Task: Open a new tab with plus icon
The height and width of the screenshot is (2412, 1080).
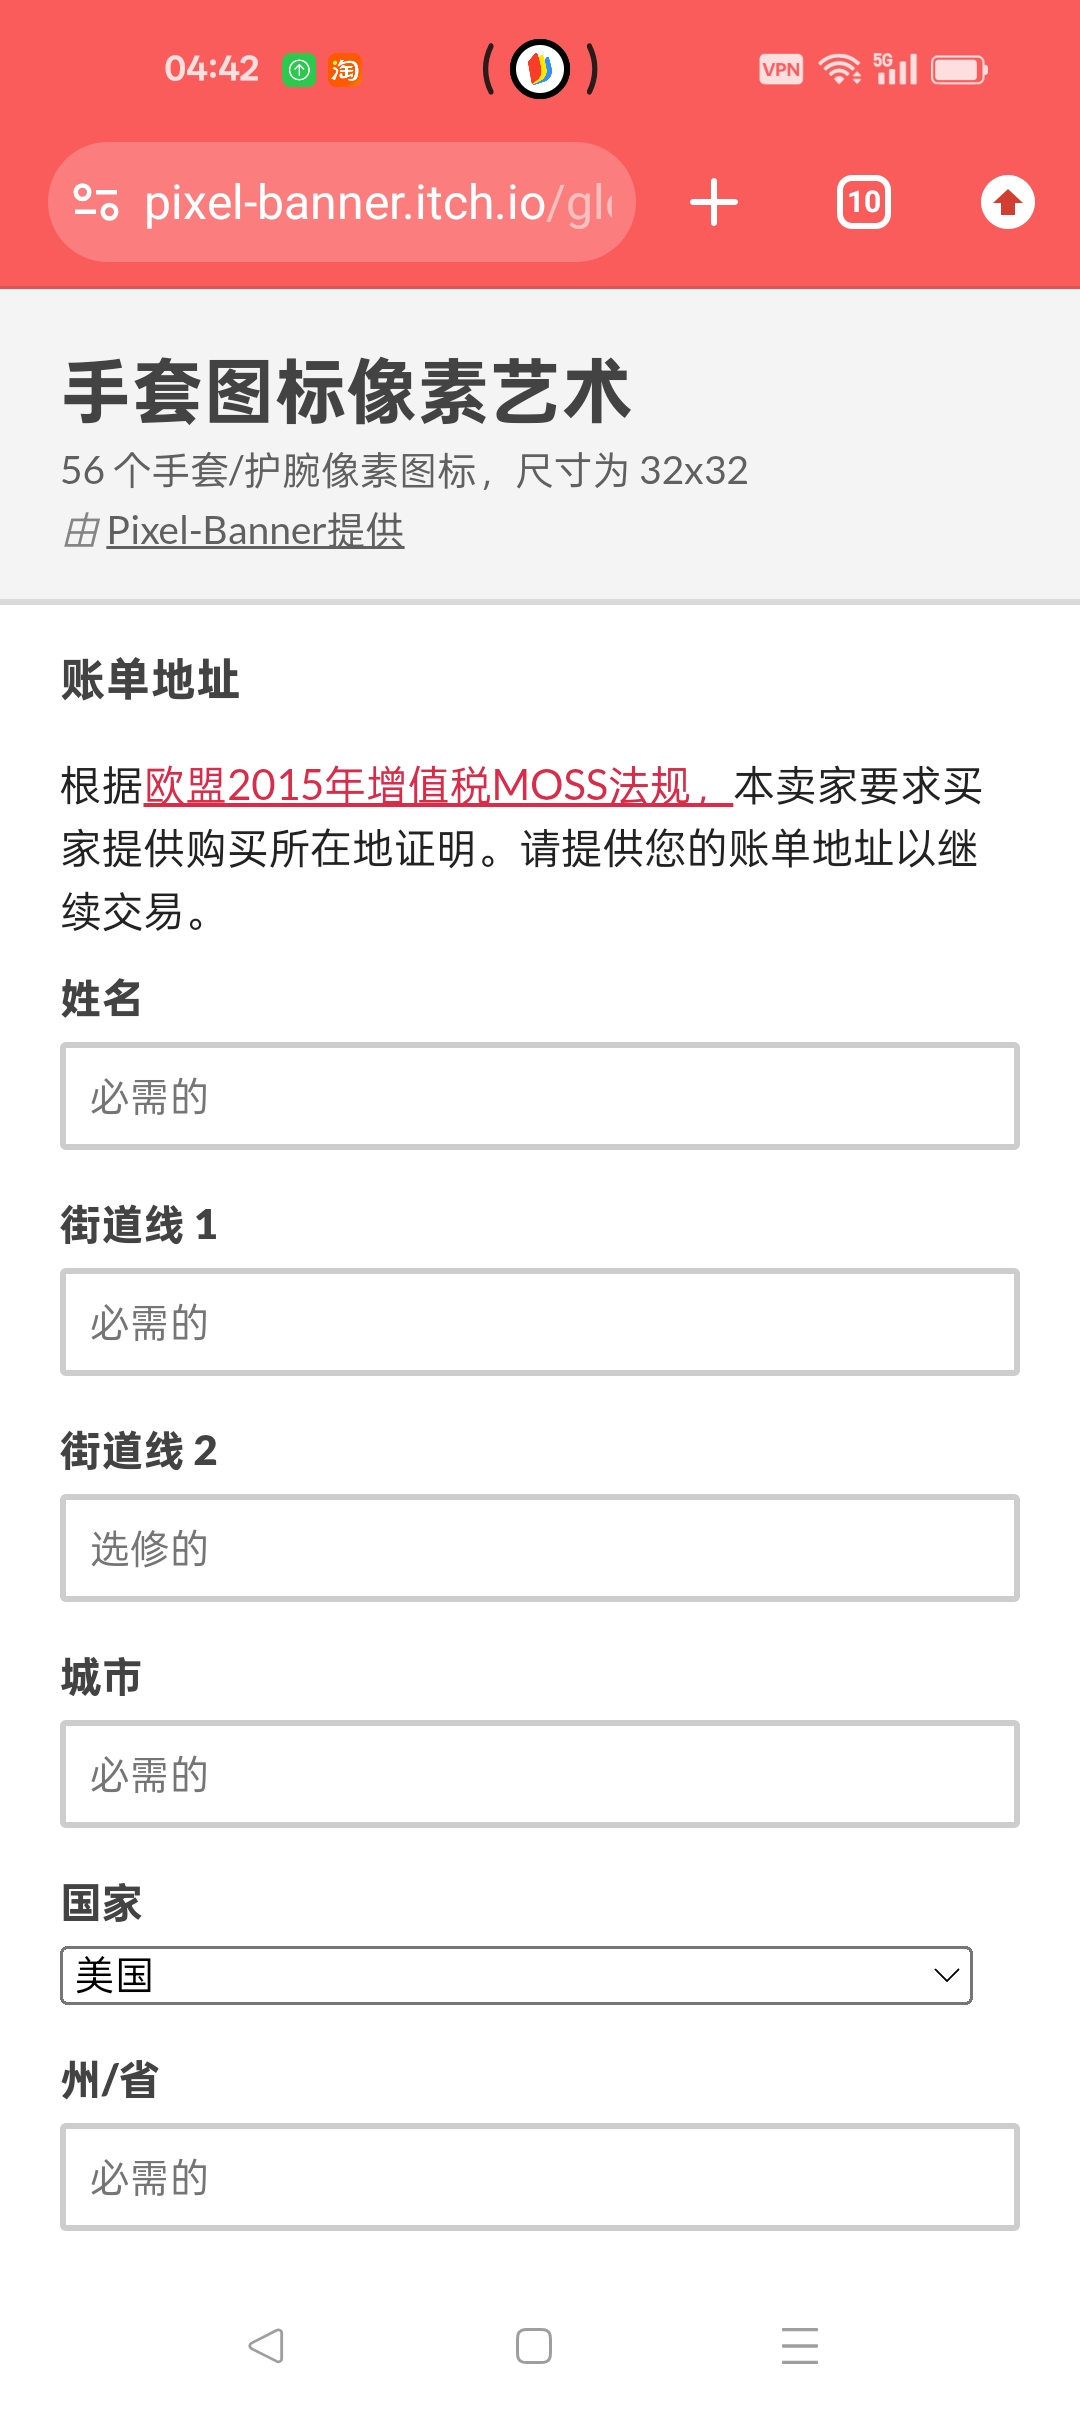Action: point(714,202)
